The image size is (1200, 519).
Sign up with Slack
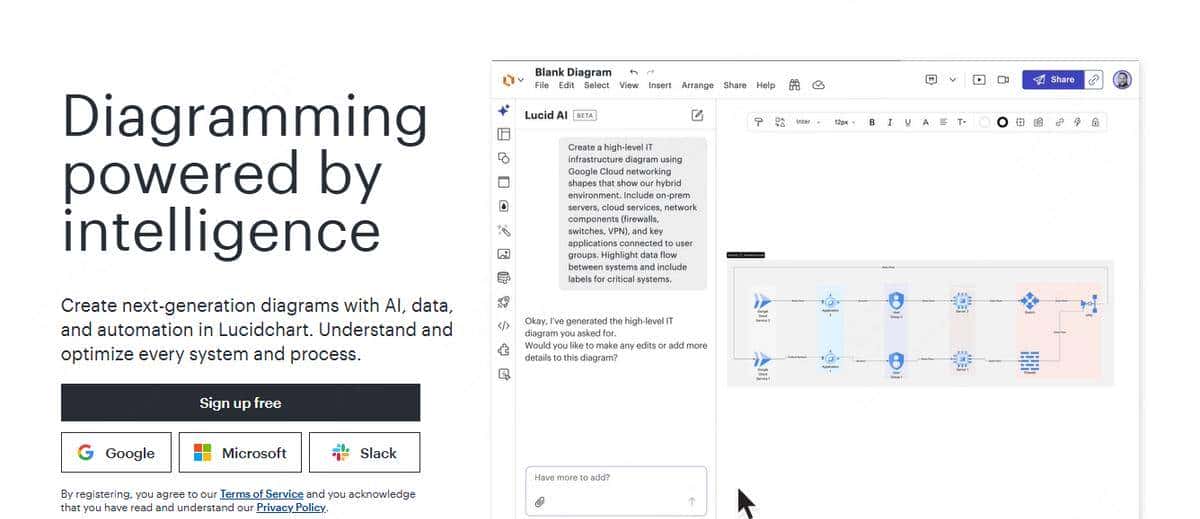point(364,453)
